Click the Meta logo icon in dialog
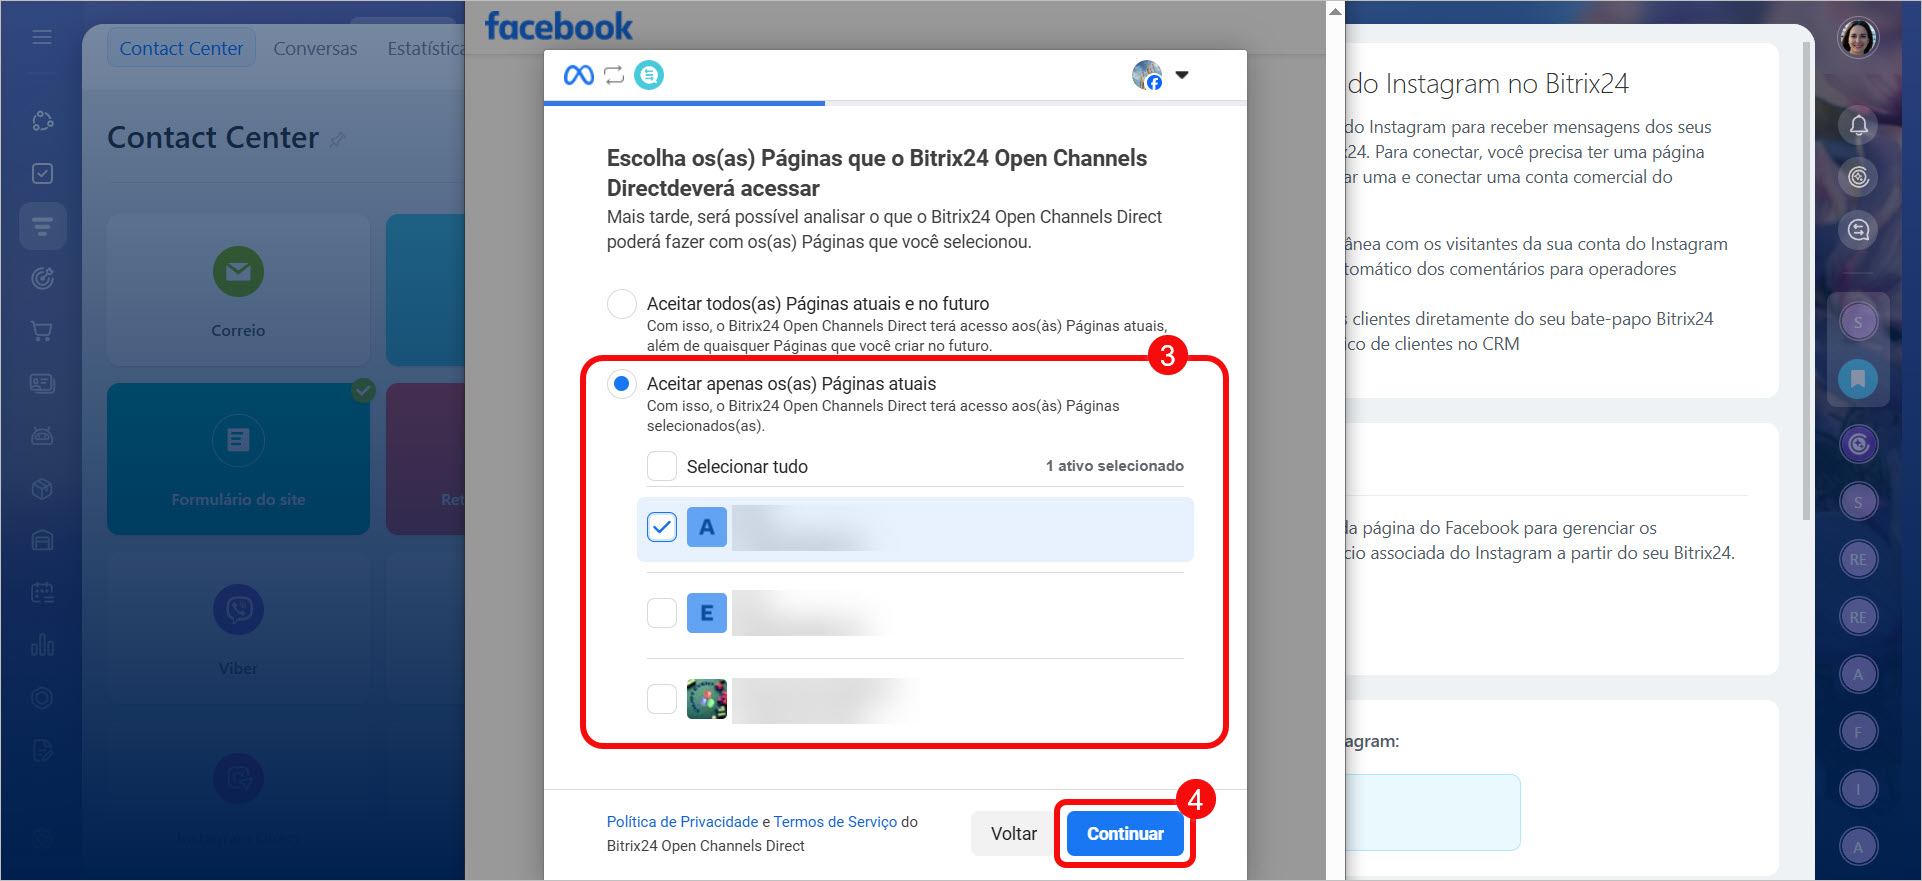The image size is (1922, 881). 579,75
